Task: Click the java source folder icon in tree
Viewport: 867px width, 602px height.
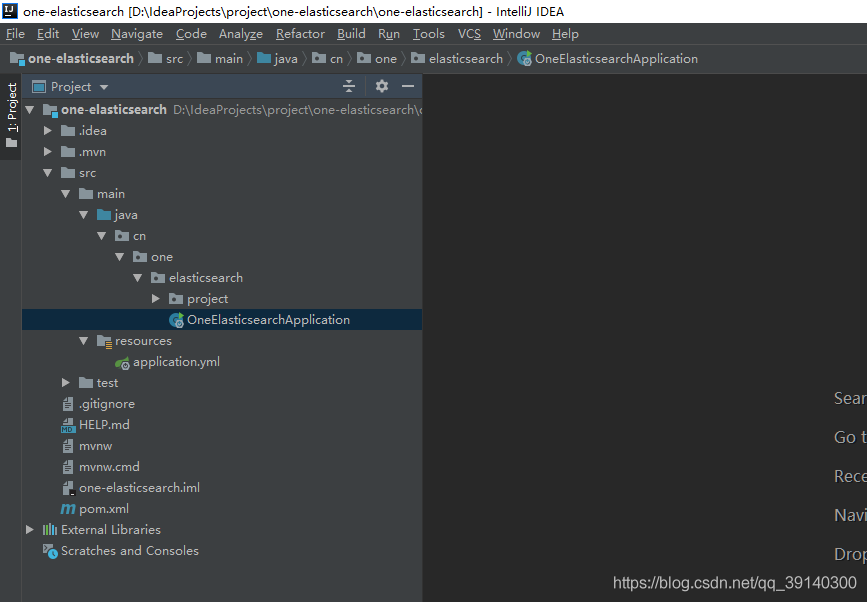Action: click(104, 215)
